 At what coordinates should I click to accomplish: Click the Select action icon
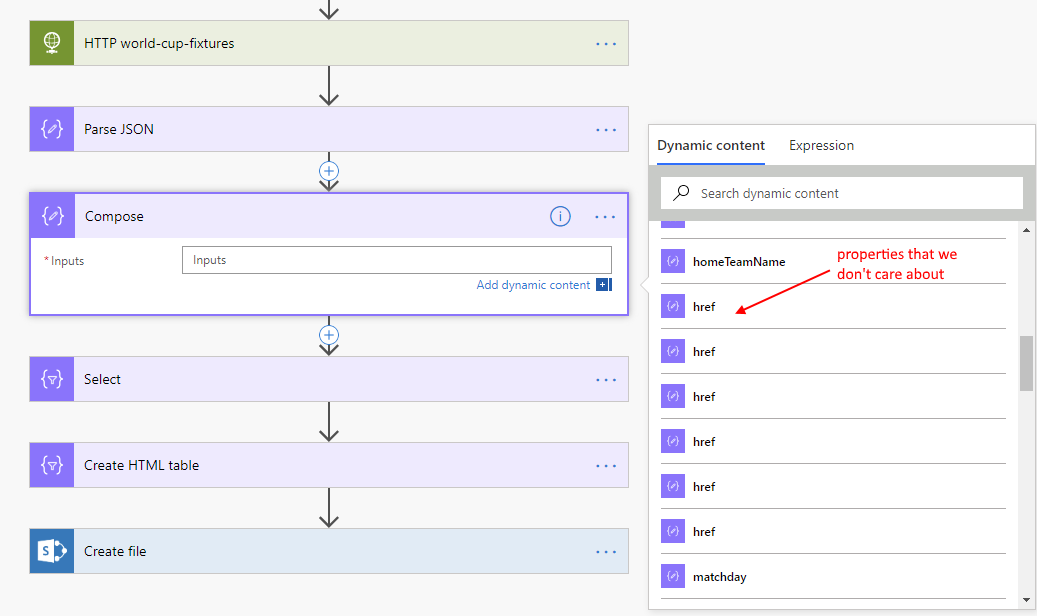tap(52, 380)
